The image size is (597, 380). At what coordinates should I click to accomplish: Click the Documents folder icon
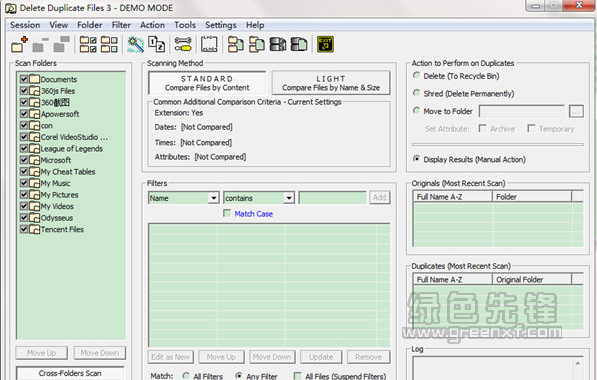pos(35,79)
